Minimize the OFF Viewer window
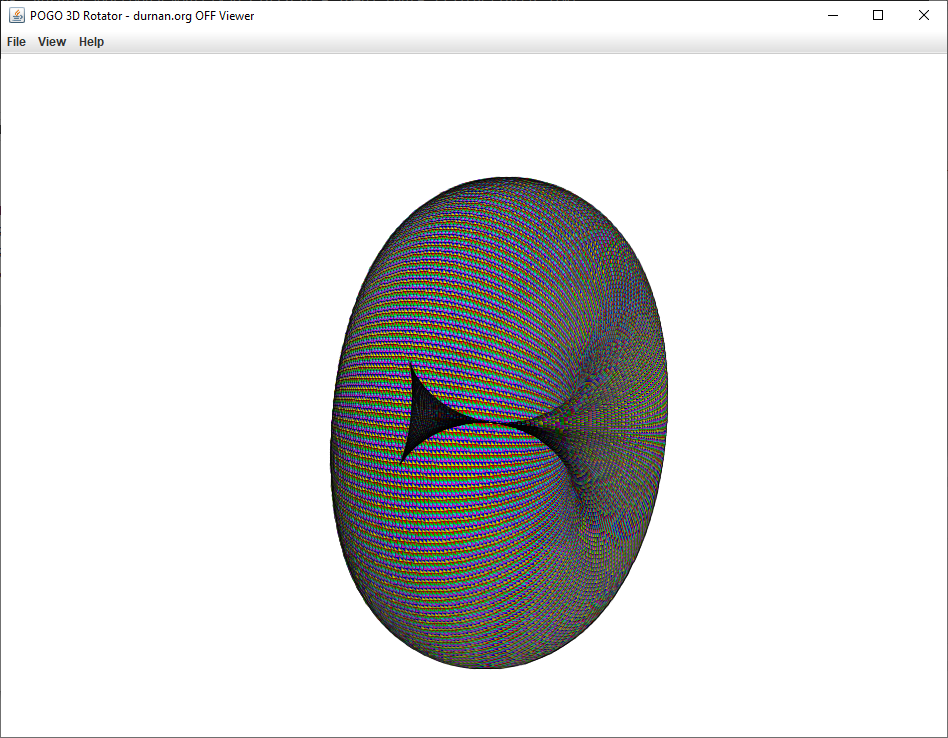This screenshot has height=738, width=948. click(833, 15)
